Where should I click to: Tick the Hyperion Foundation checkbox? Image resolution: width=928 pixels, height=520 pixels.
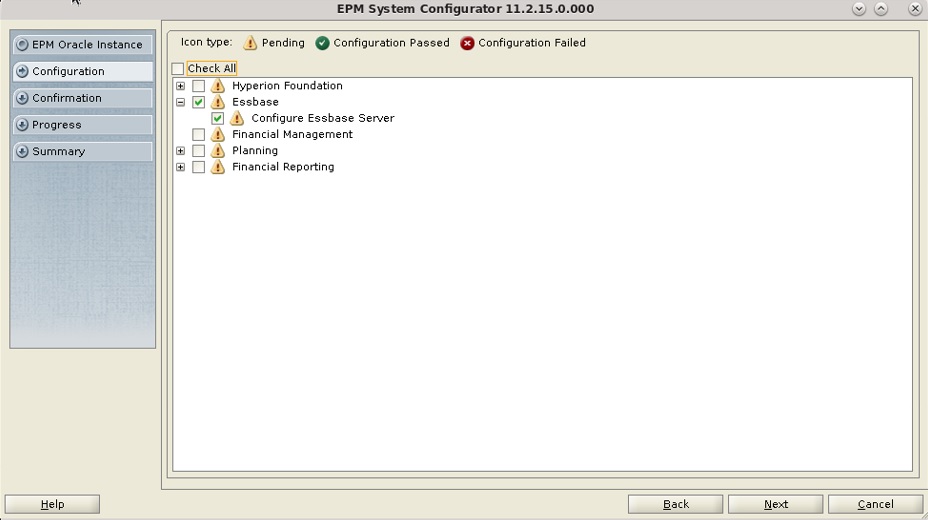point(198,86)
